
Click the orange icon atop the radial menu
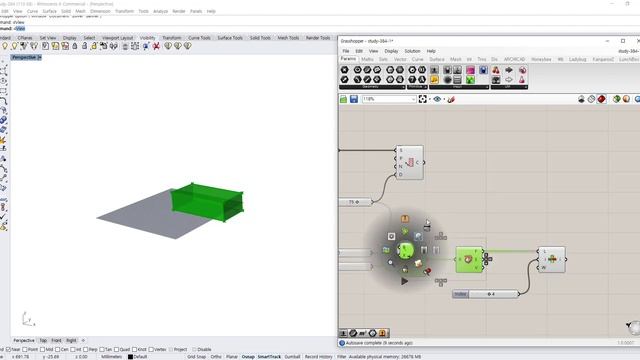tap(404, 219)
